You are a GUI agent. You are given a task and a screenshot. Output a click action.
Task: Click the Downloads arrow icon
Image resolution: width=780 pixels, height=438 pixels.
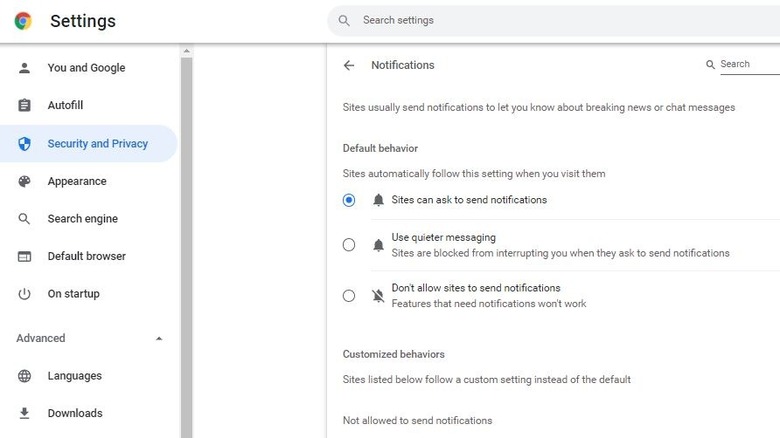click(x=25, y=413)
